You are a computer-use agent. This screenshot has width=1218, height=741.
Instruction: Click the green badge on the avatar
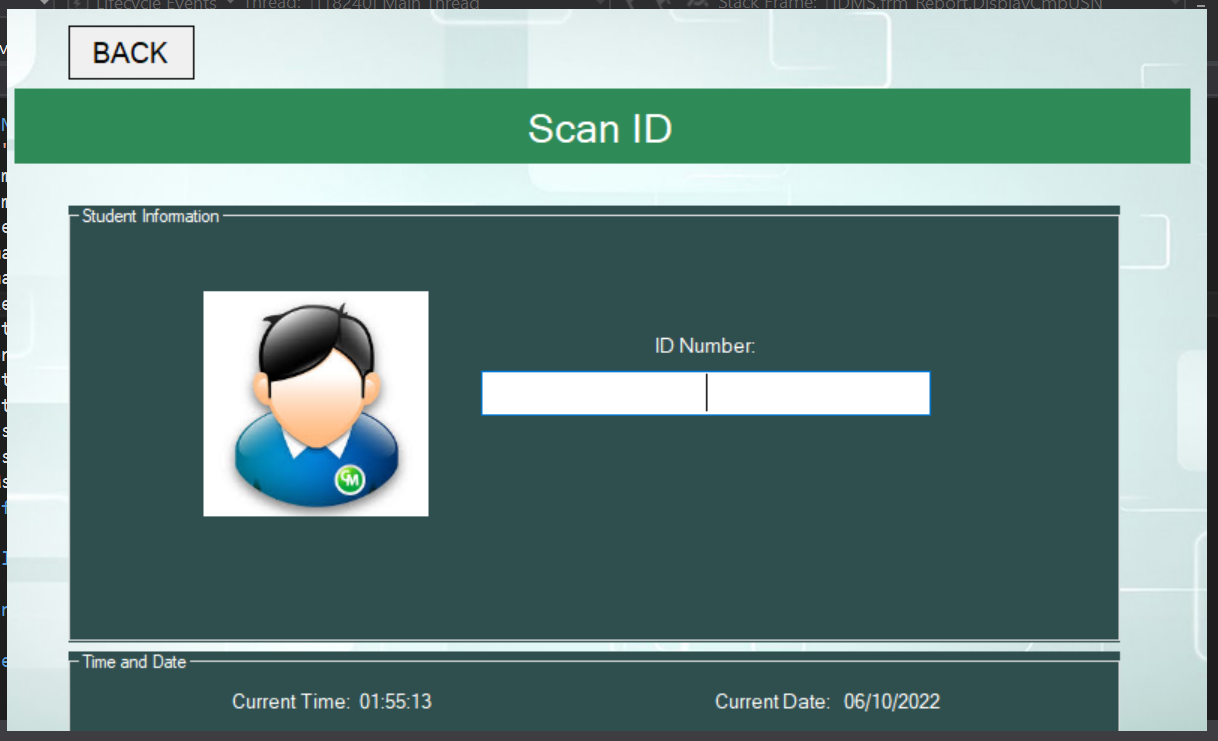coord(350,480)
